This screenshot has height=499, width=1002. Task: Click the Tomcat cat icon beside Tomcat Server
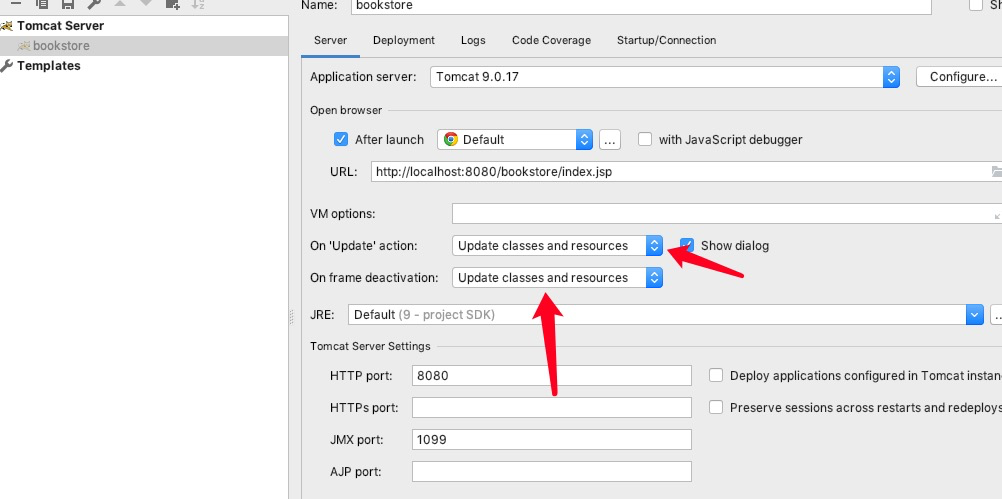[x=6, y=26]
